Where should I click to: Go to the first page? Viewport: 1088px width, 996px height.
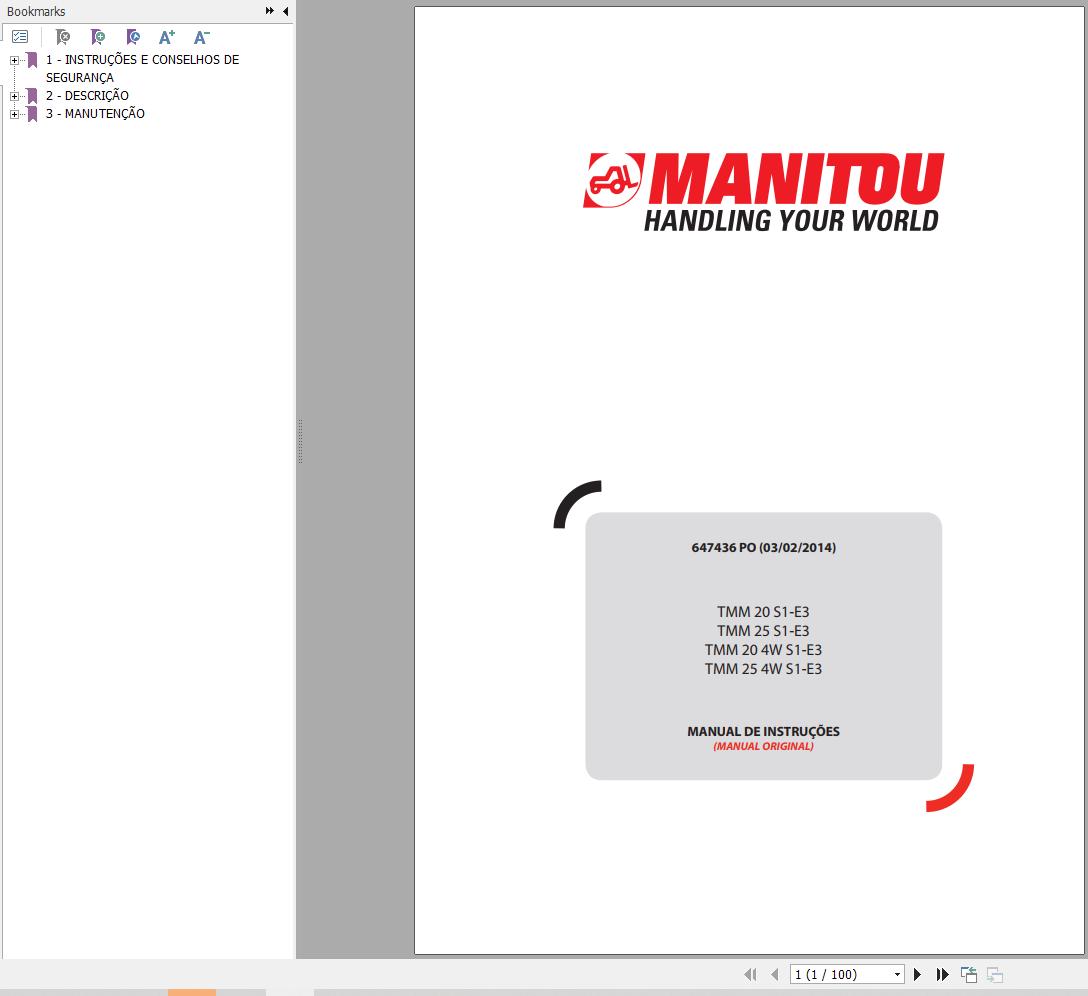750,974
